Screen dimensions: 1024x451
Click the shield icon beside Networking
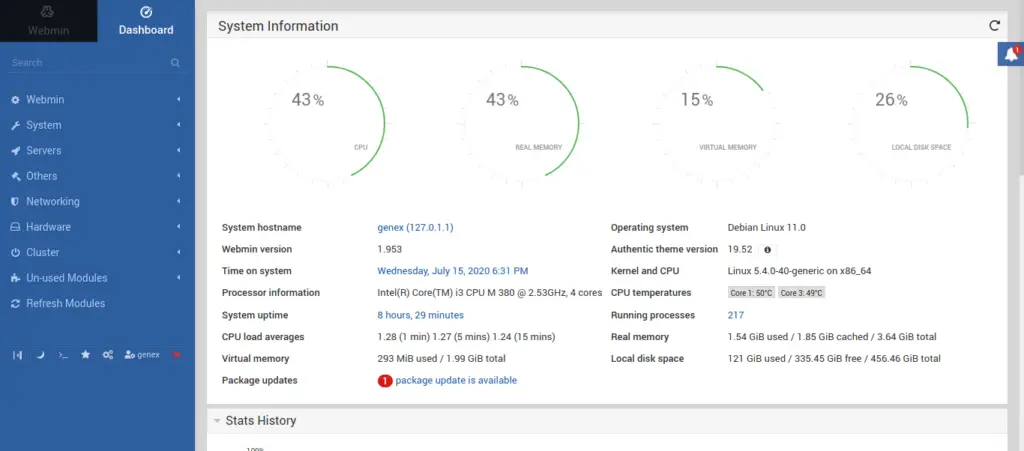(x=16, y=202)
